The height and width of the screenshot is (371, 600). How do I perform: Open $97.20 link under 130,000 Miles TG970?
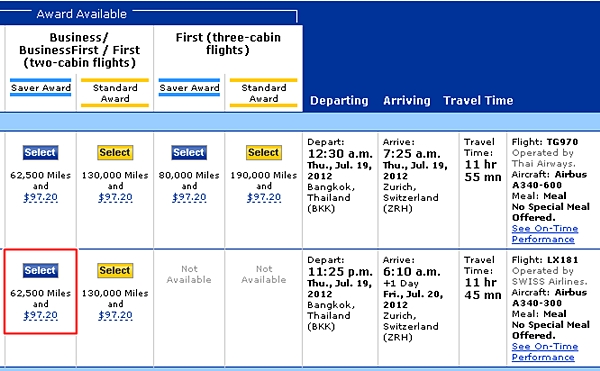115,197
